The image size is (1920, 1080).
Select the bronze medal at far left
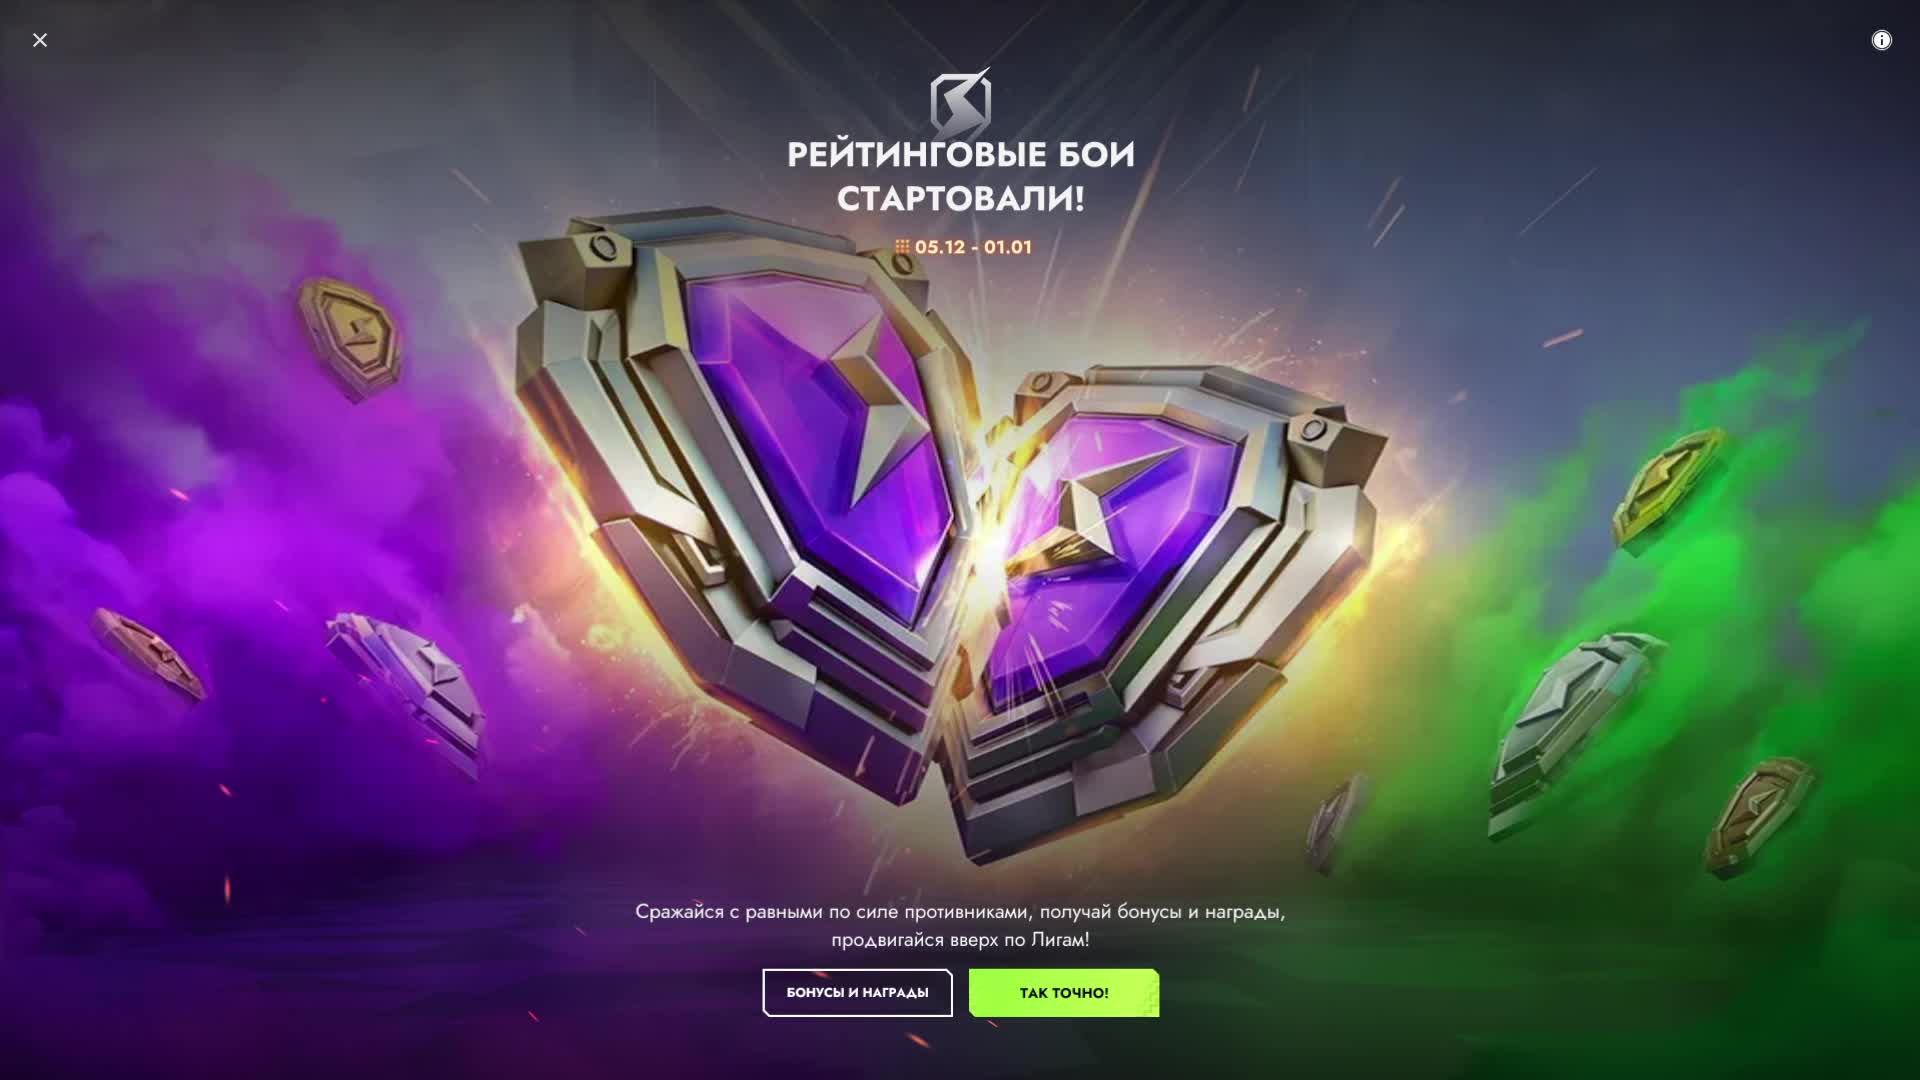click(x=148, y=655)
